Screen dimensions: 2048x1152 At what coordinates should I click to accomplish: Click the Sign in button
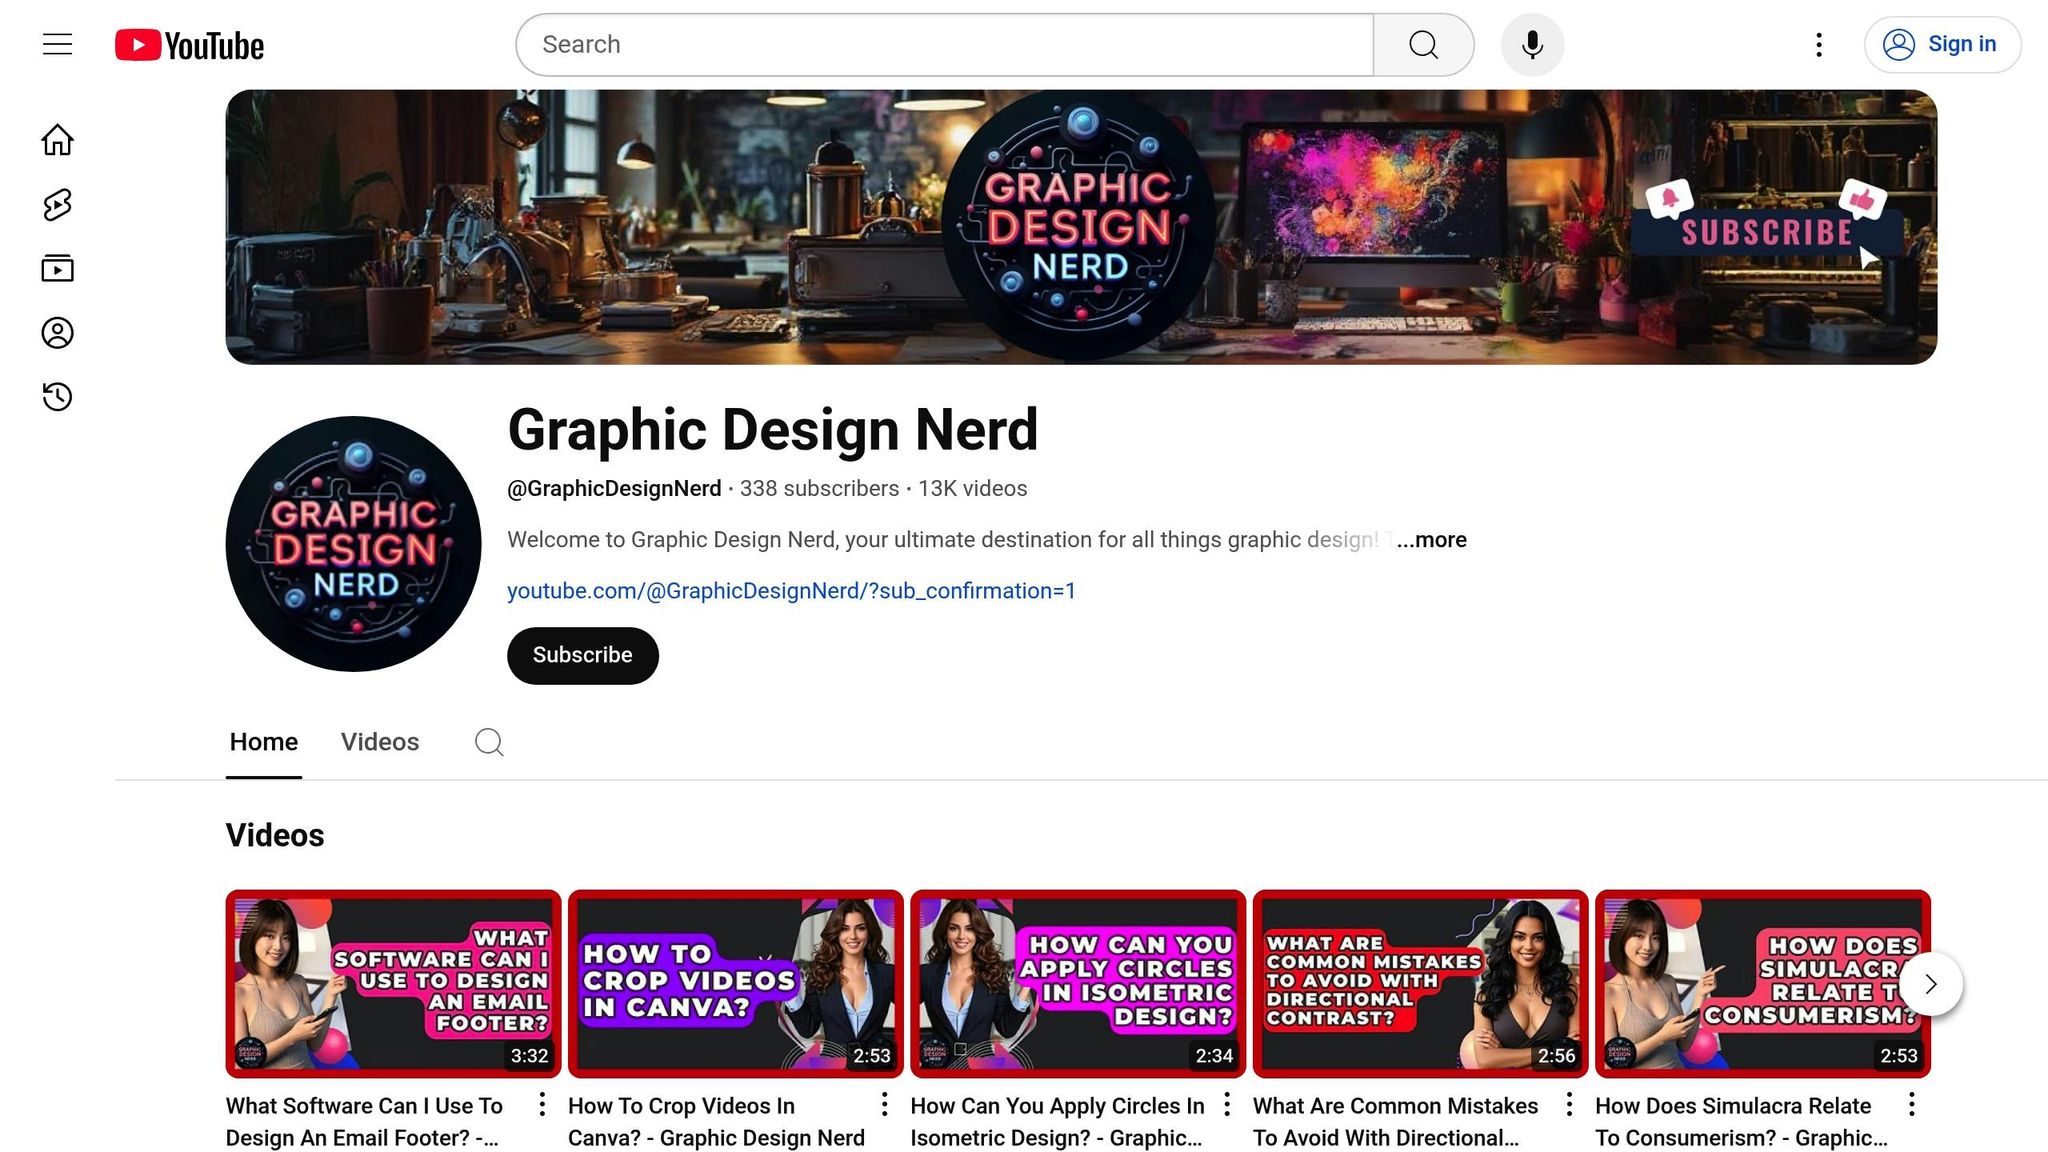1941,44
